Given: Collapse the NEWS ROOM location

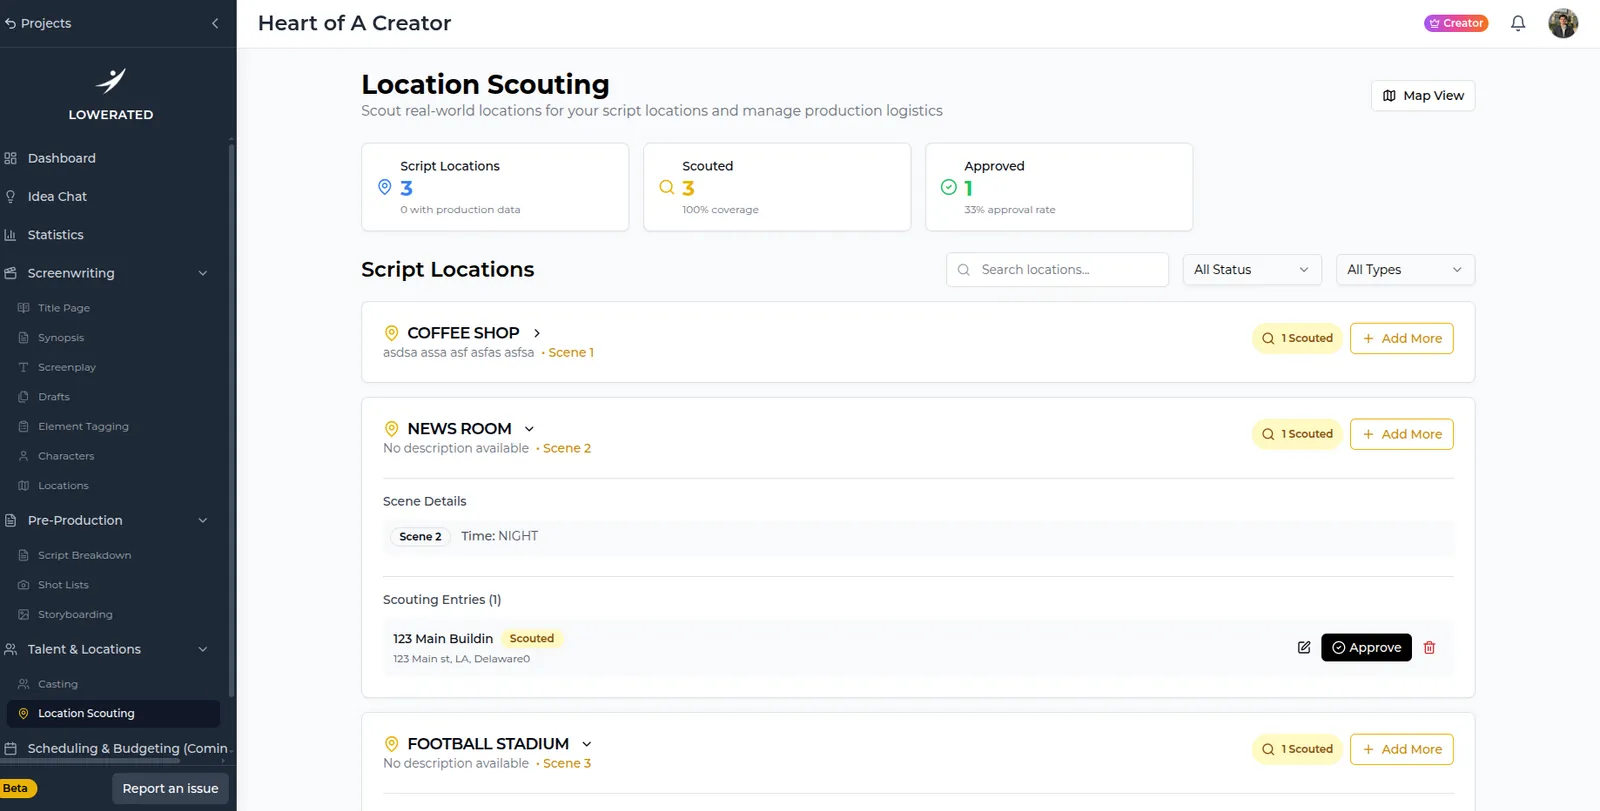Looking at the screenshot, I should pyautogui.click(x=529, y=429).
